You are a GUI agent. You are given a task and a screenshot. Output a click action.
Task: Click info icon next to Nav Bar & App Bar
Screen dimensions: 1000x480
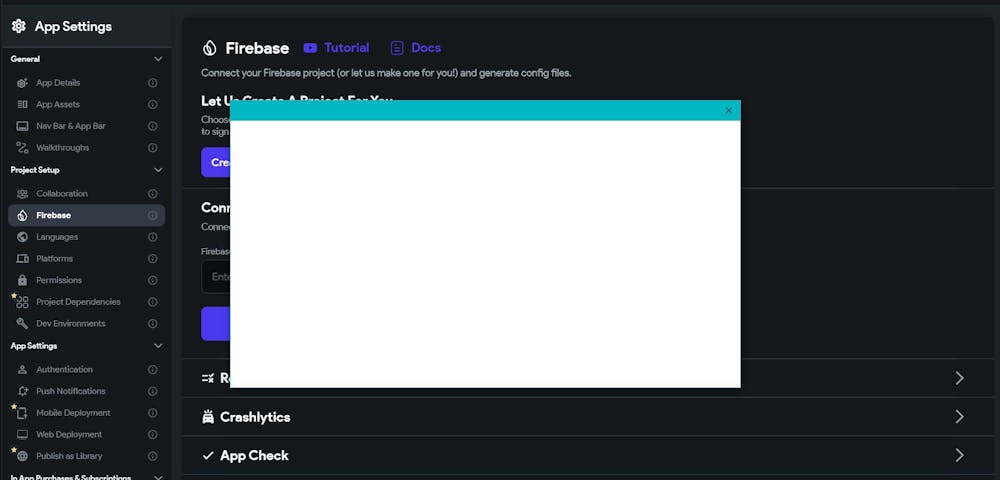(152, 126)
